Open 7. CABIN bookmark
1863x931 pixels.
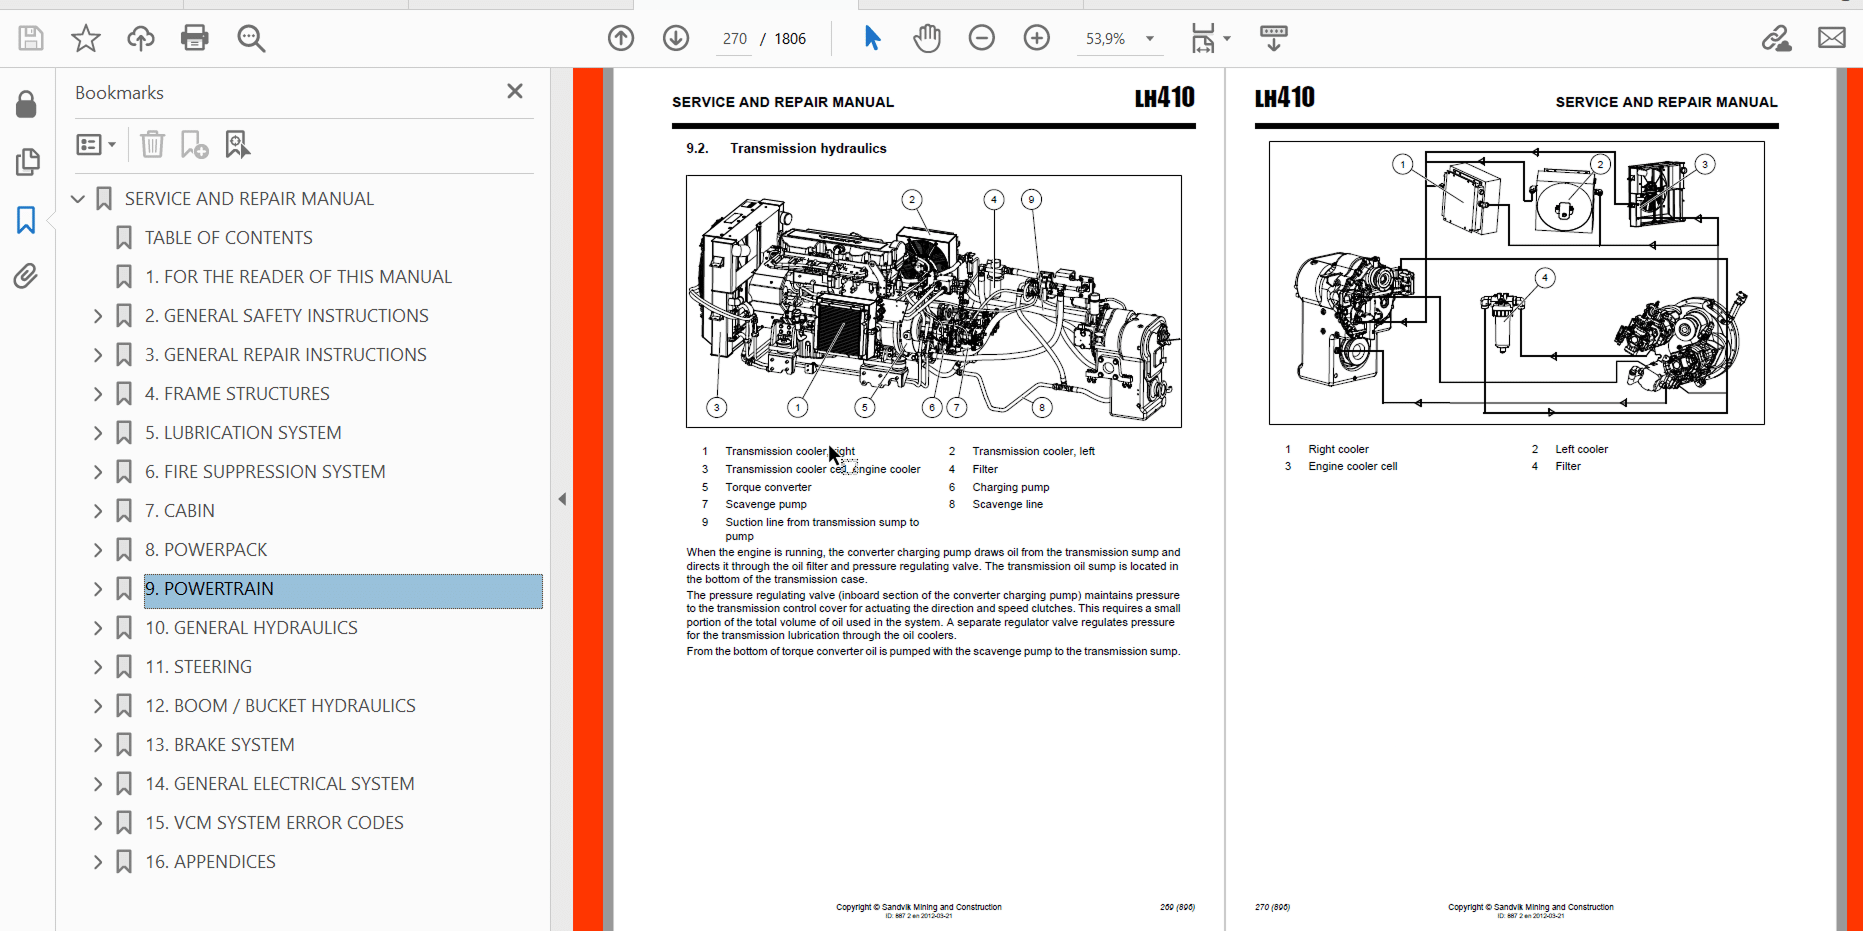tap(180, 511)
